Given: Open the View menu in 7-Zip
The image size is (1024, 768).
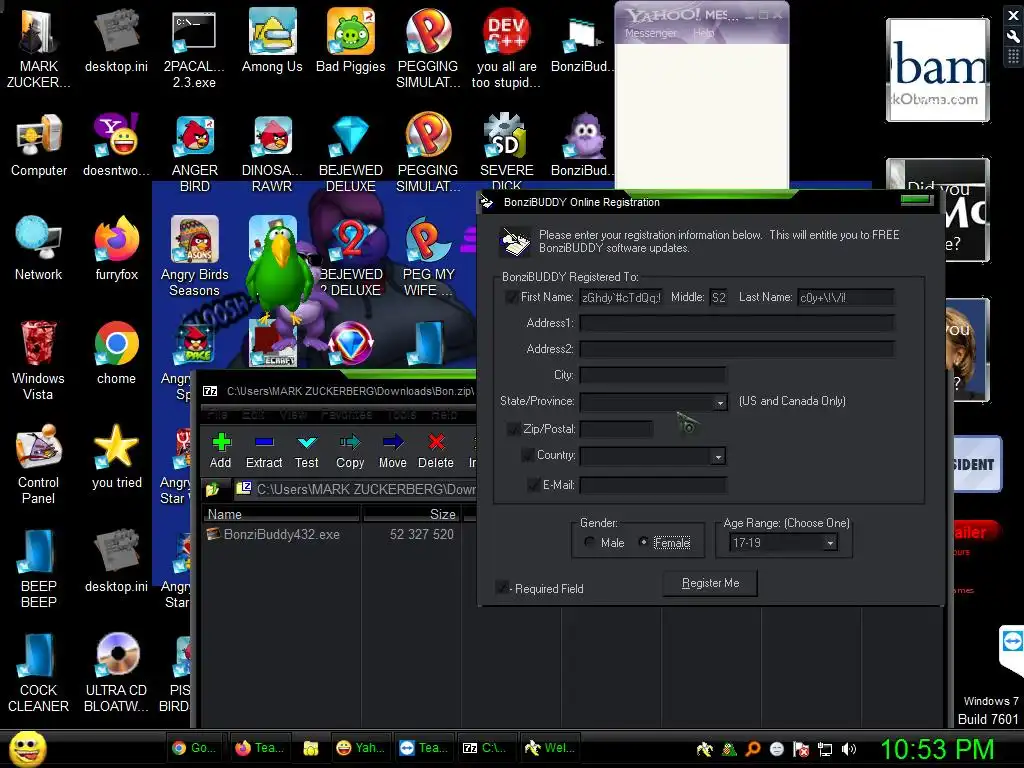Looking at the screenshot, I should (x=293, y=415).
